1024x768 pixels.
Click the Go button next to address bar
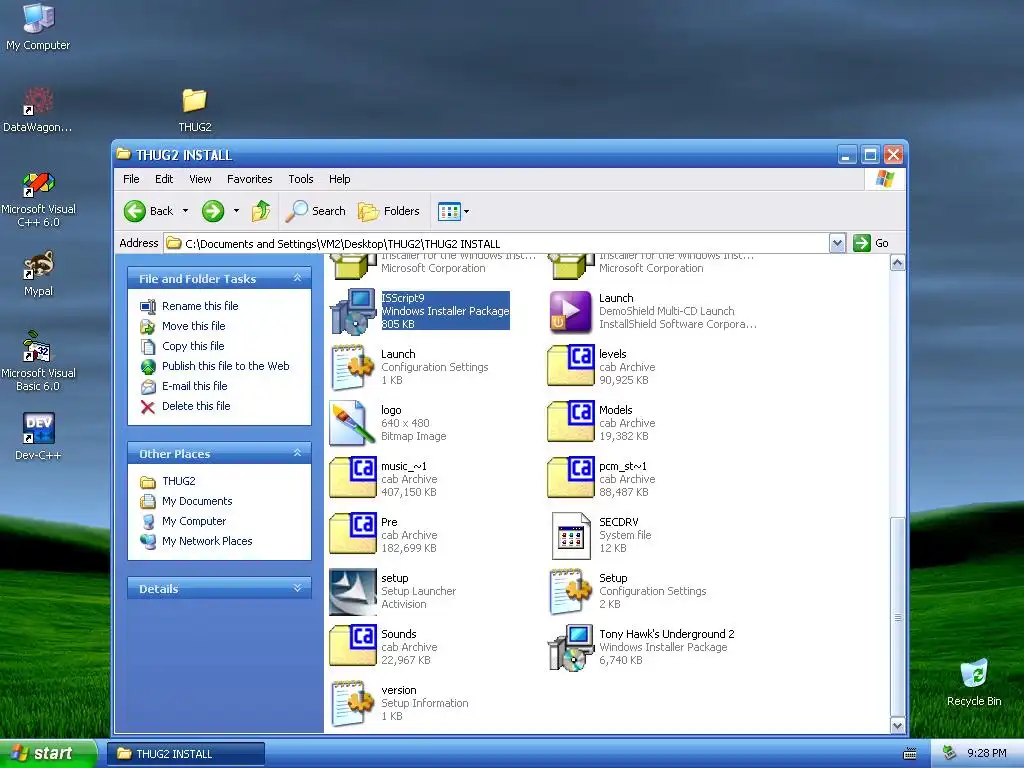click(x=871, y=244)
